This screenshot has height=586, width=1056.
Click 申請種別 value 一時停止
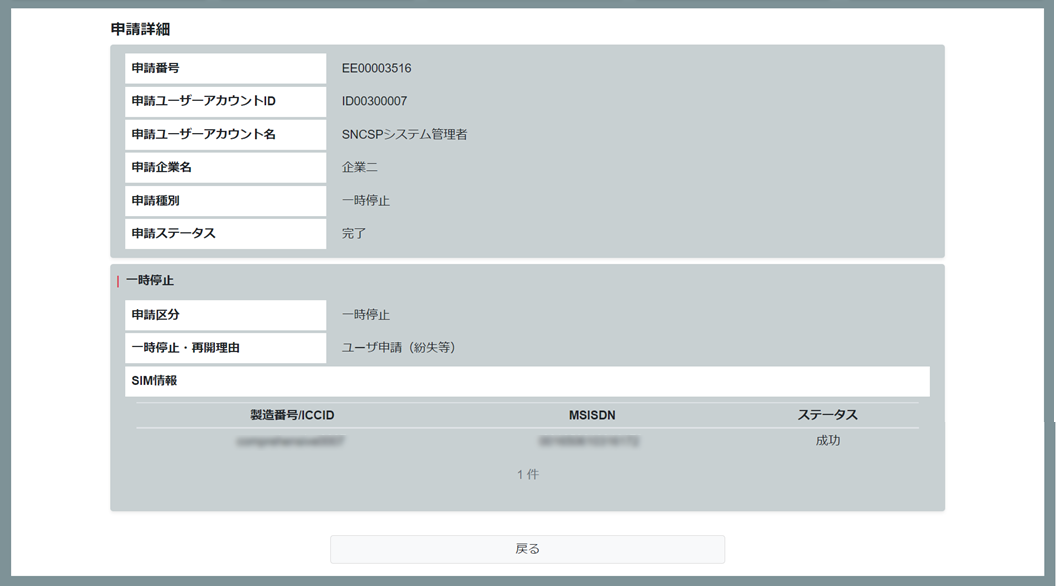[x=366, y=200]
